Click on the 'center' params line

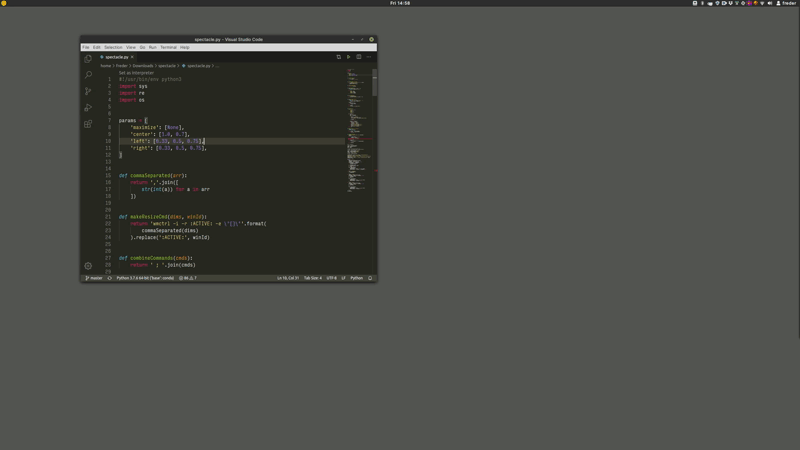point(160,134)
